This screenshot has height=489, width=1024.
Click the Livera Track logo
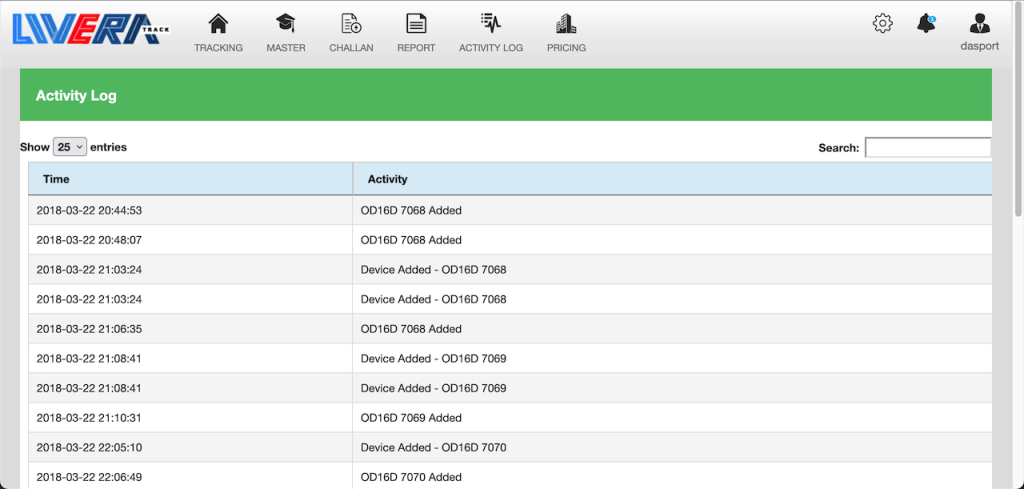pyautogui.click(x=91, y=28)
